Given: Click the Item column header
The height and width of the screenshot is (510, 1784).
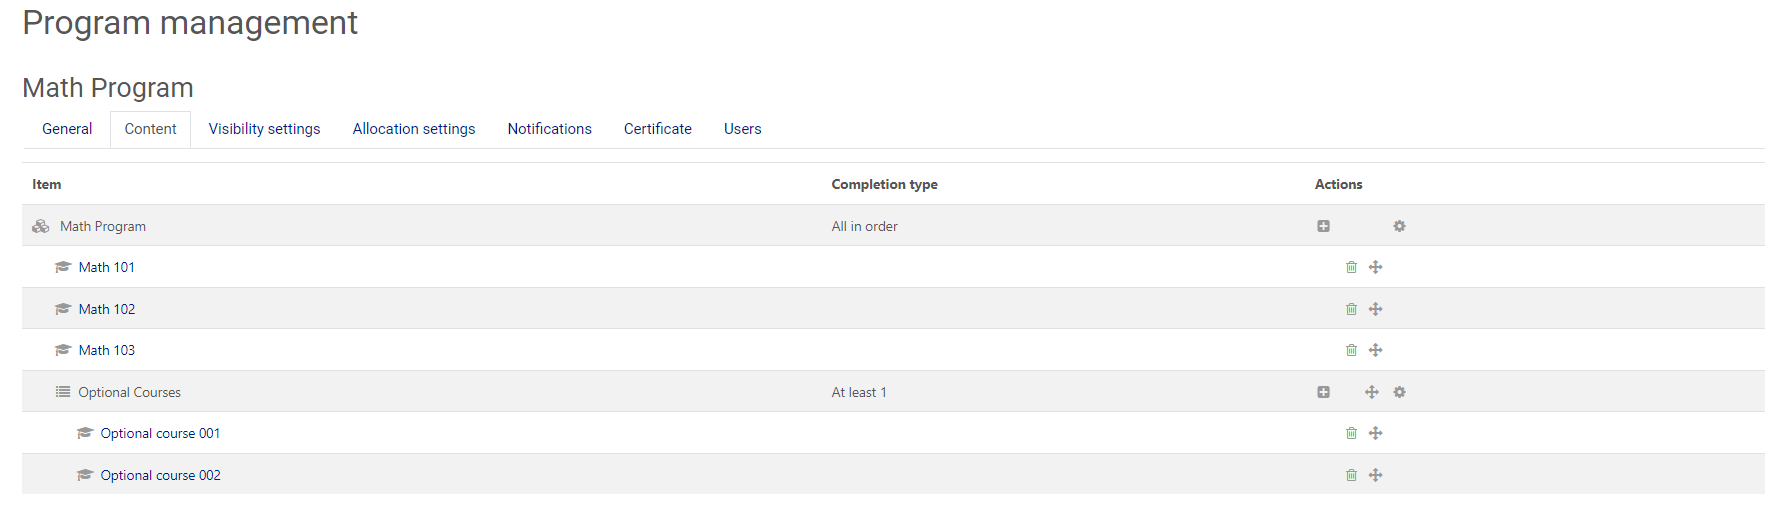Looking at the screenshot, I should pyautogui.click(x=46, y=184).
